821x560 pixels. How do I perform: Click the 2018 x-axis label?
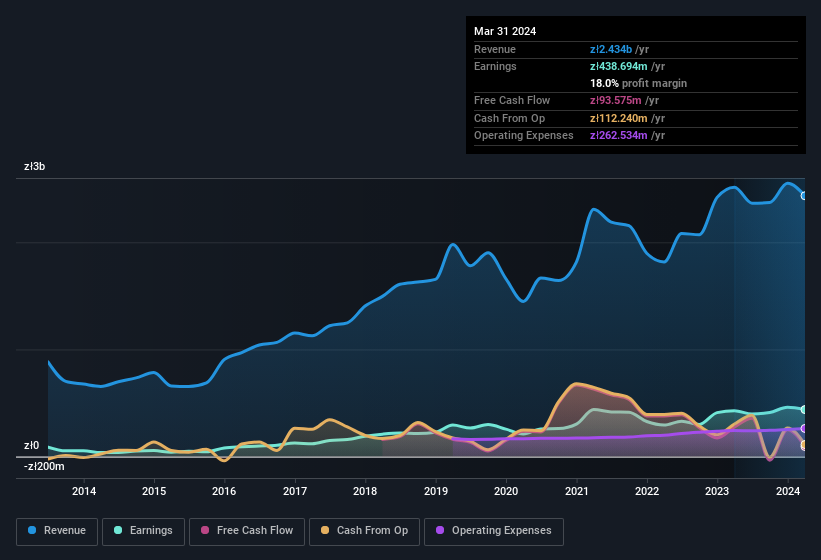[365, 491]
